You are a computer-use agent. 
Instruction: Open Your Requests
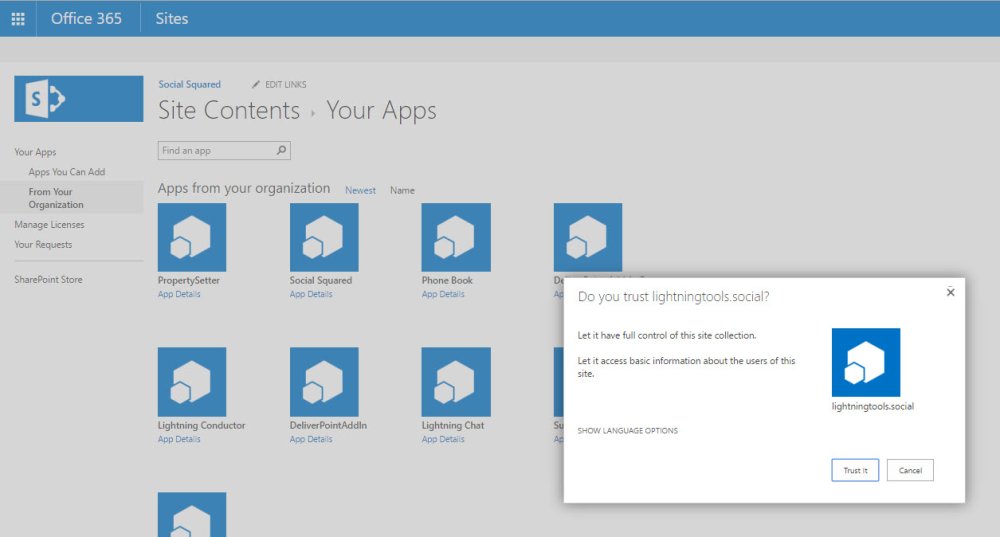point(43,244)
